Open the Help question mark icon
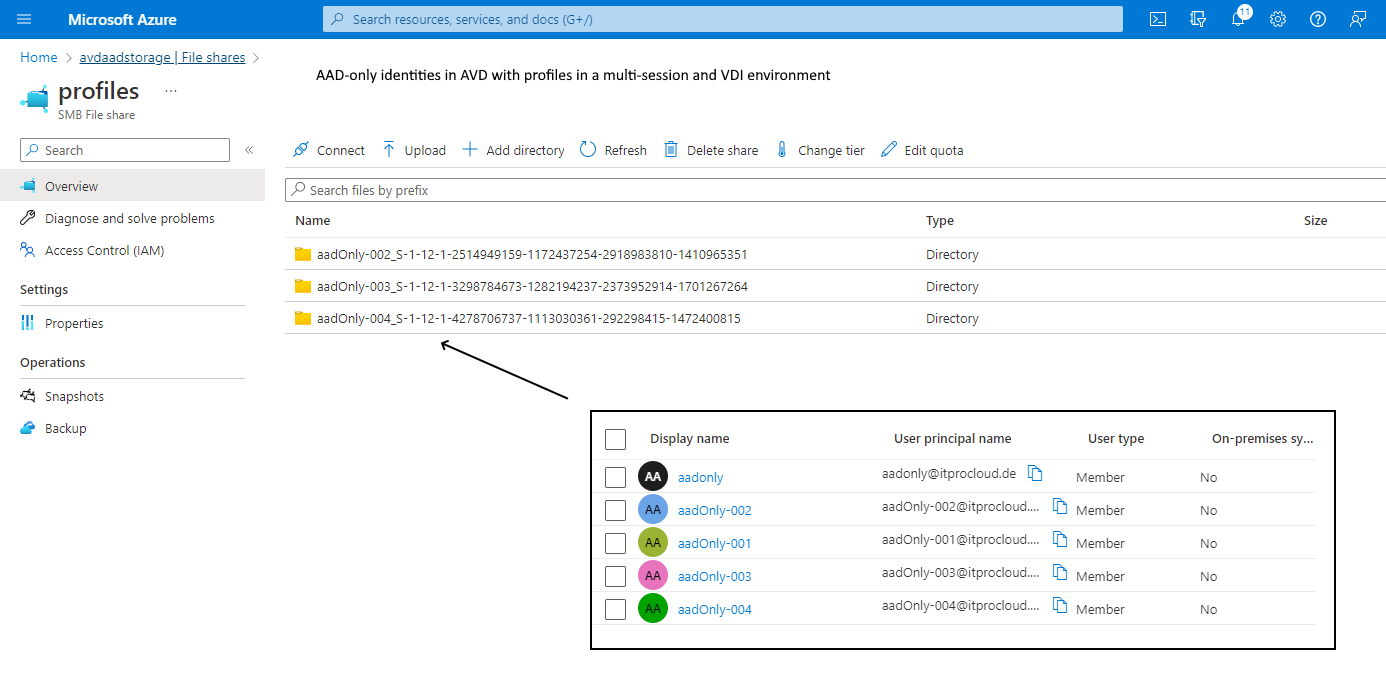This screenshot has width=1386, height=678. click(1318, 19)
